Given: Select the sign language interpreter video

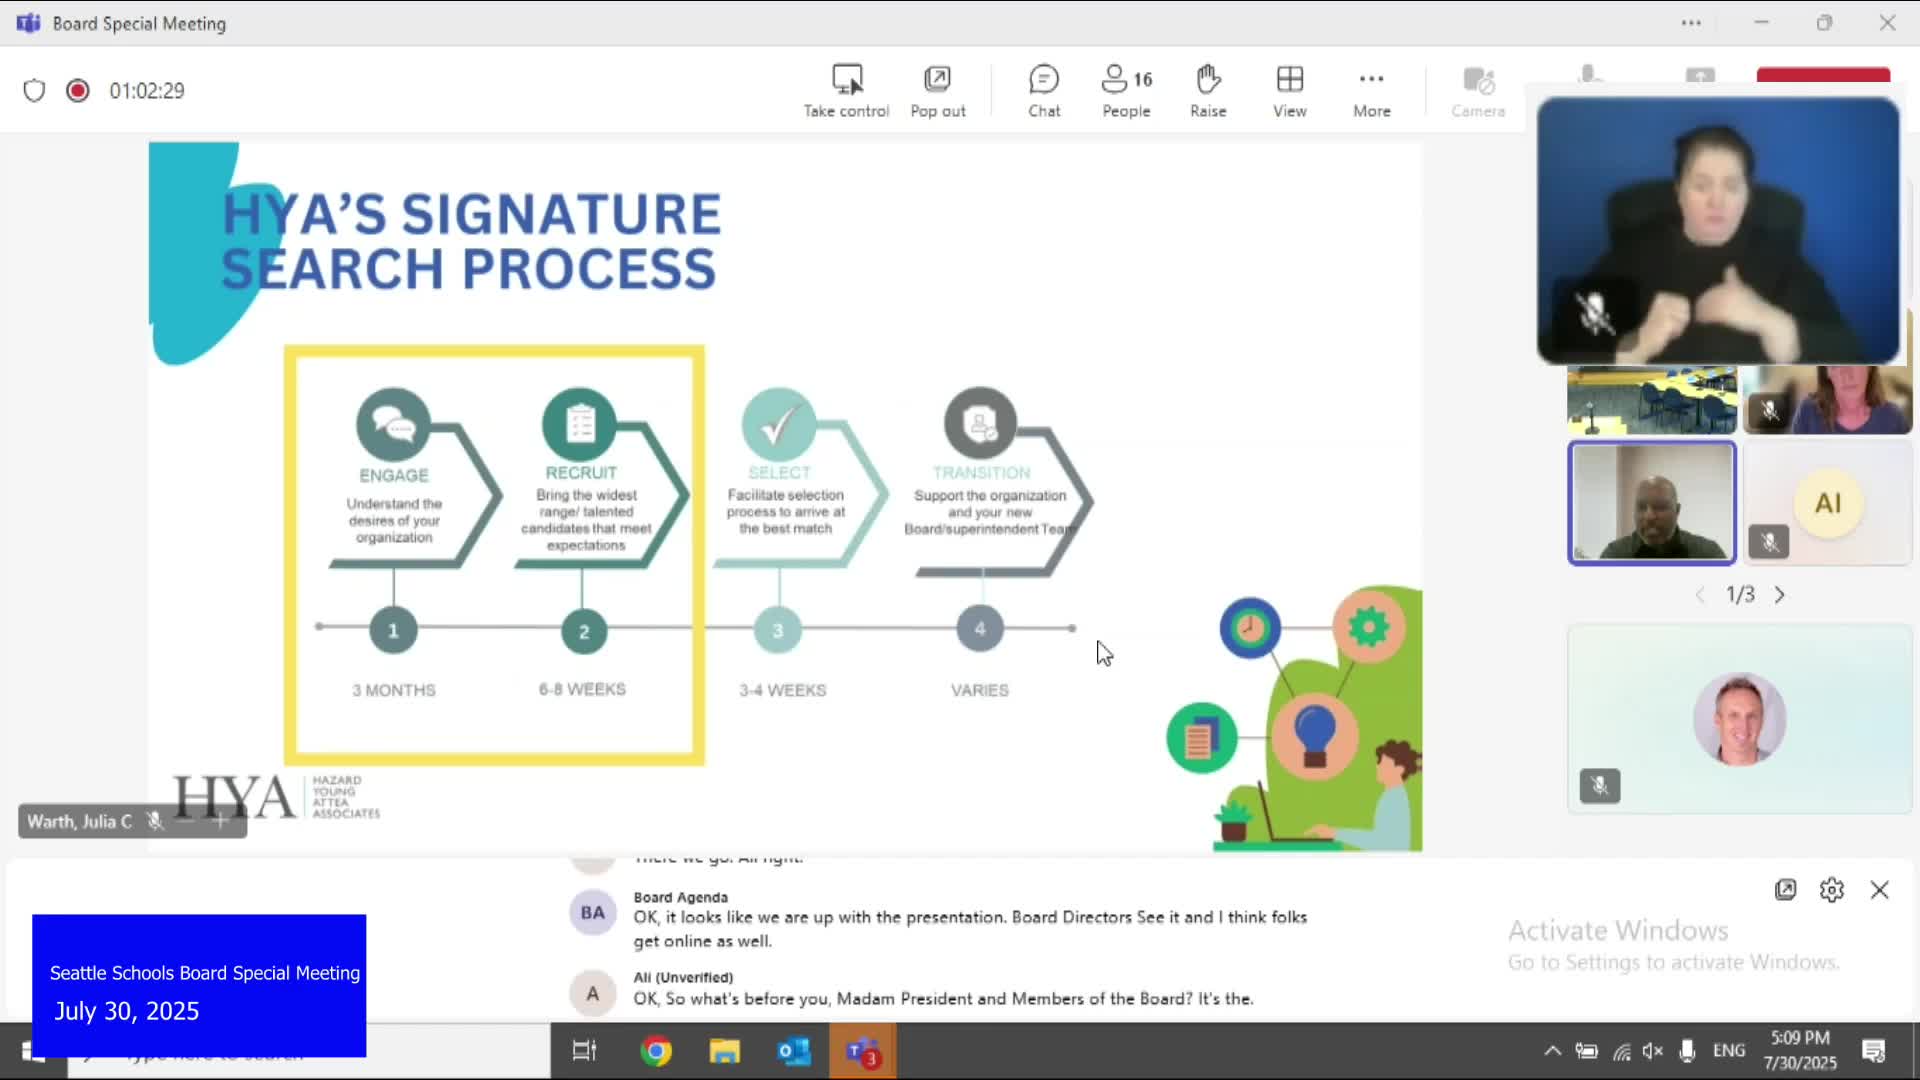Looking at the screenshot, I should 1718,230.
